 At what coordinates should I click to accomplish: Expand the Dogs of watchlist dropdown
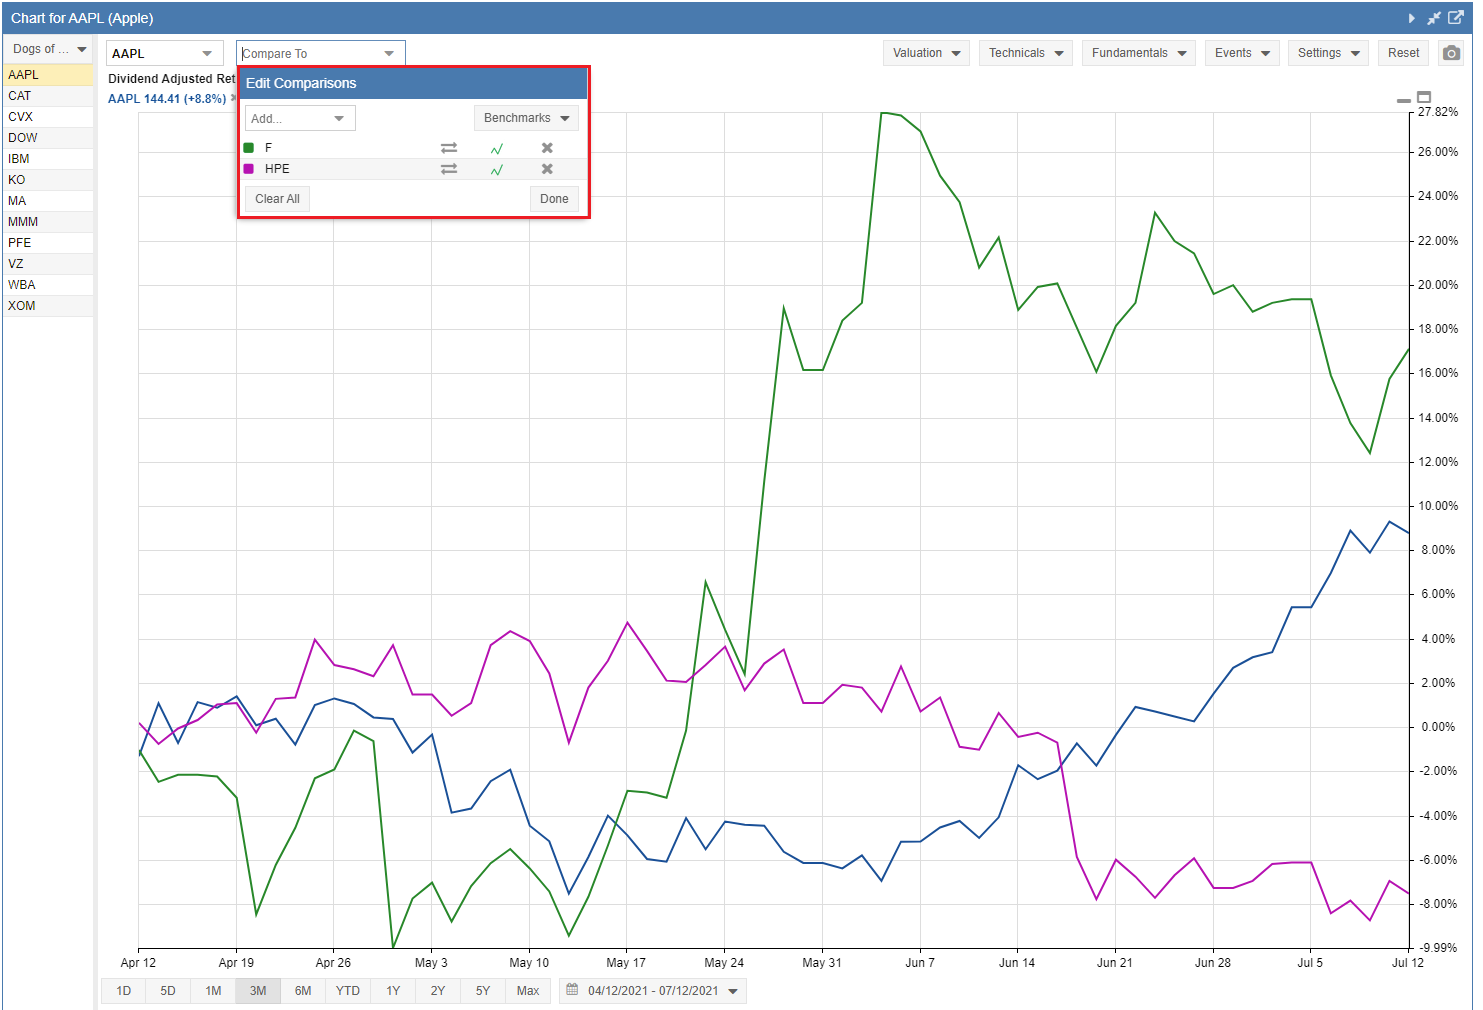[50, 49]
